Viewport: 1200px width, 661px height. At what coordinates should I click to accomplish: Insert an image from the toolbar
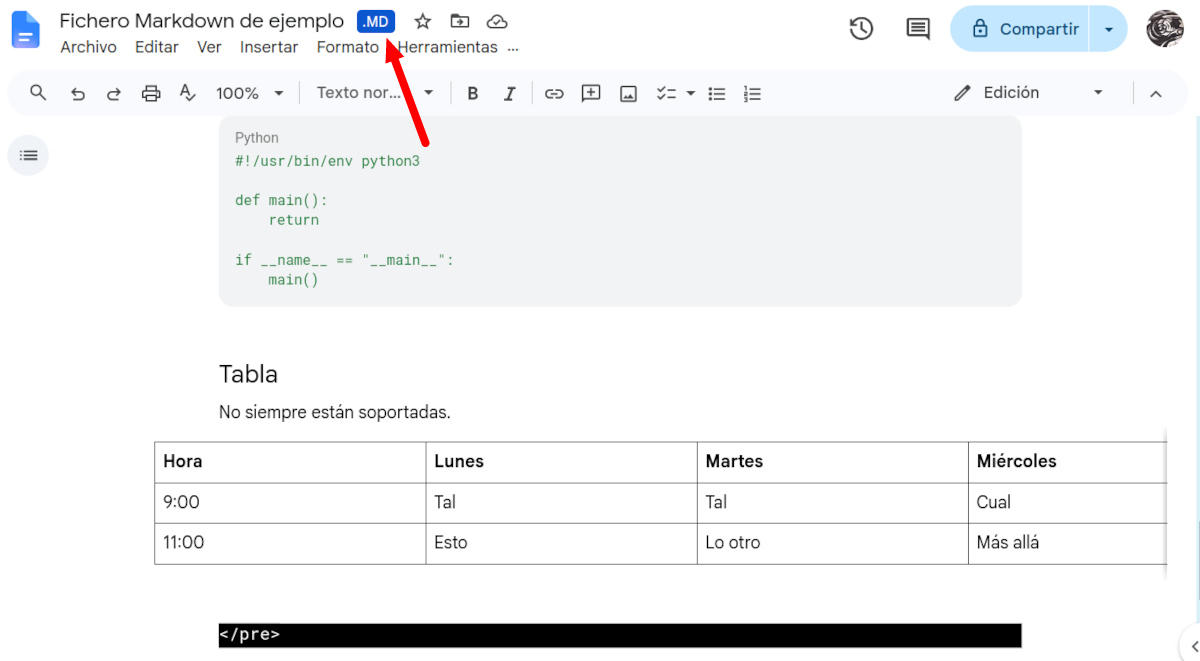628,93
